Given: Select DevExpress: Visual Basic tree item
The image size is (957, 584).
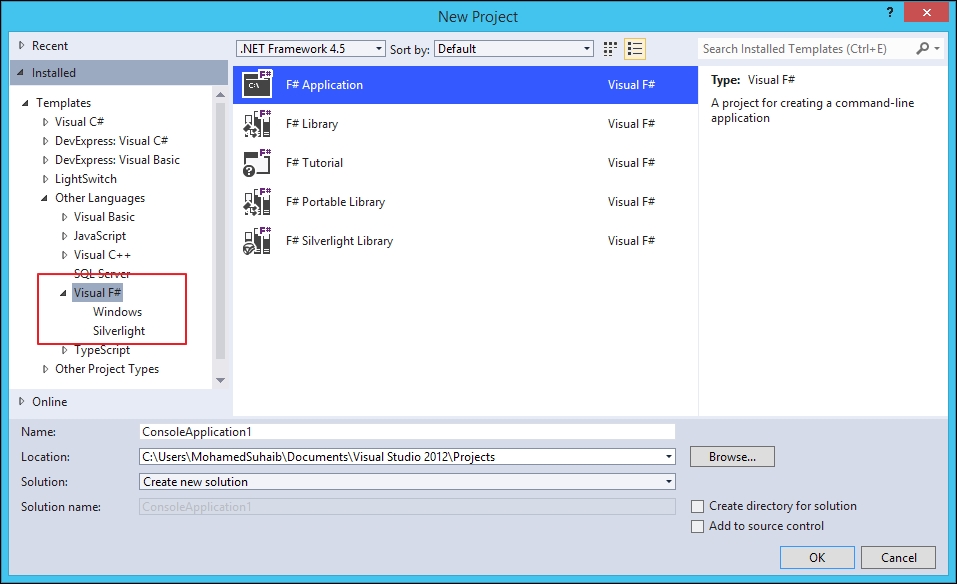Looking at the screenshot, I should 117,159.
